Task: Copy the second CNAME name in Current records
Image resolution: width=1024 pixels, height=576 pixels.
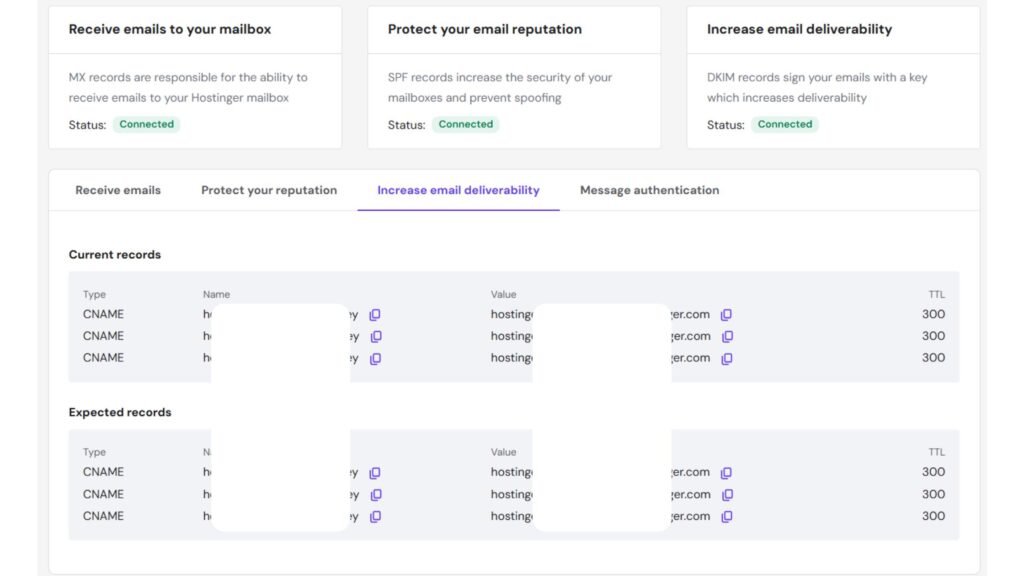Action: point(375,336)
